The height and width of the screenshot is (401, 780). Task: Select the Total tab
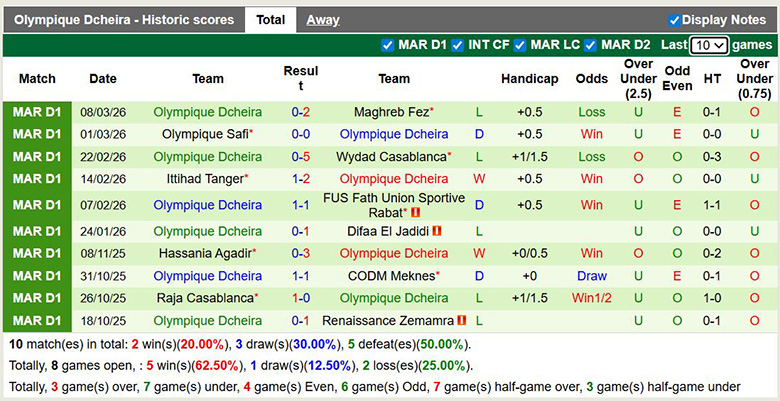click(x=270, y=20)
